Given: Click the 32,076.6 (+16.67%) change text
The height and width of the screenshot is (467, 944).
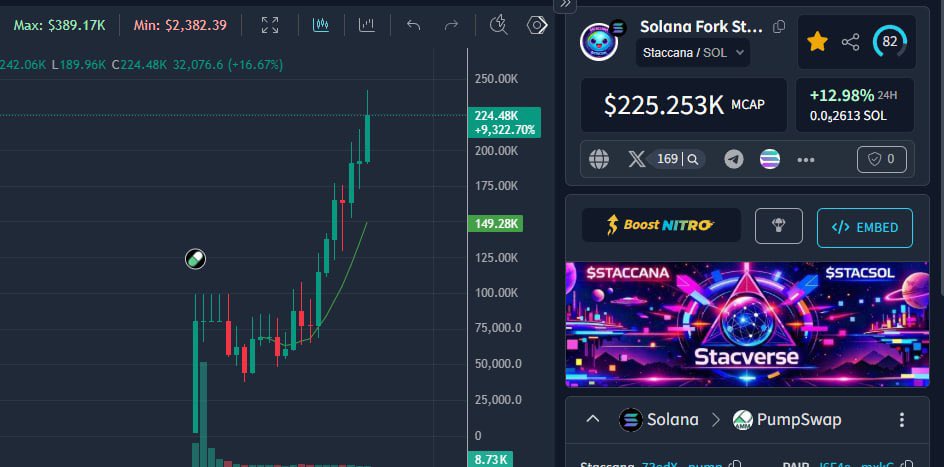Looking at the screenshot, I should [x=228, y=64].
